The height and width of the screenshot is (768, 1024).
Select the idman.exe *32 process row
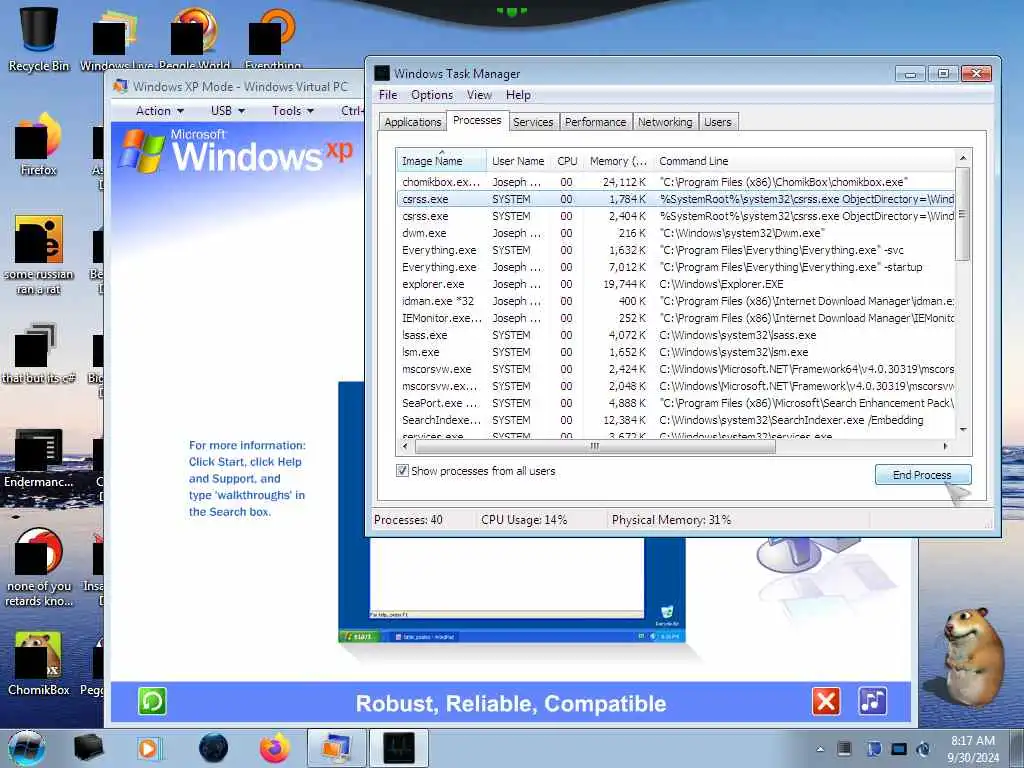pyautogui.click(x=676, y=300)
